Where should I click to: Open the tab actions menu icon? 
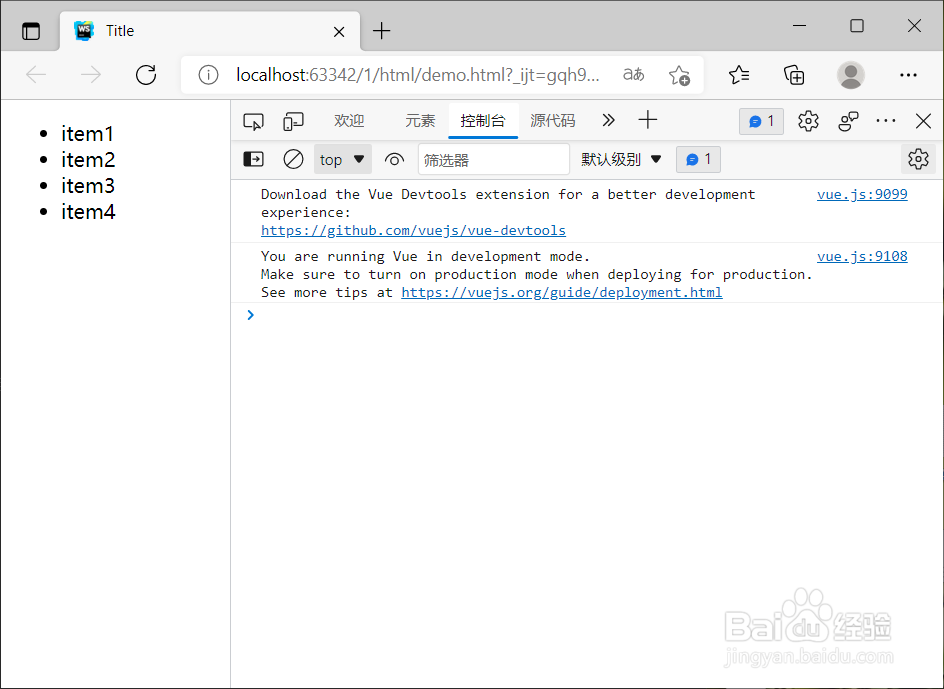point(31,31)
